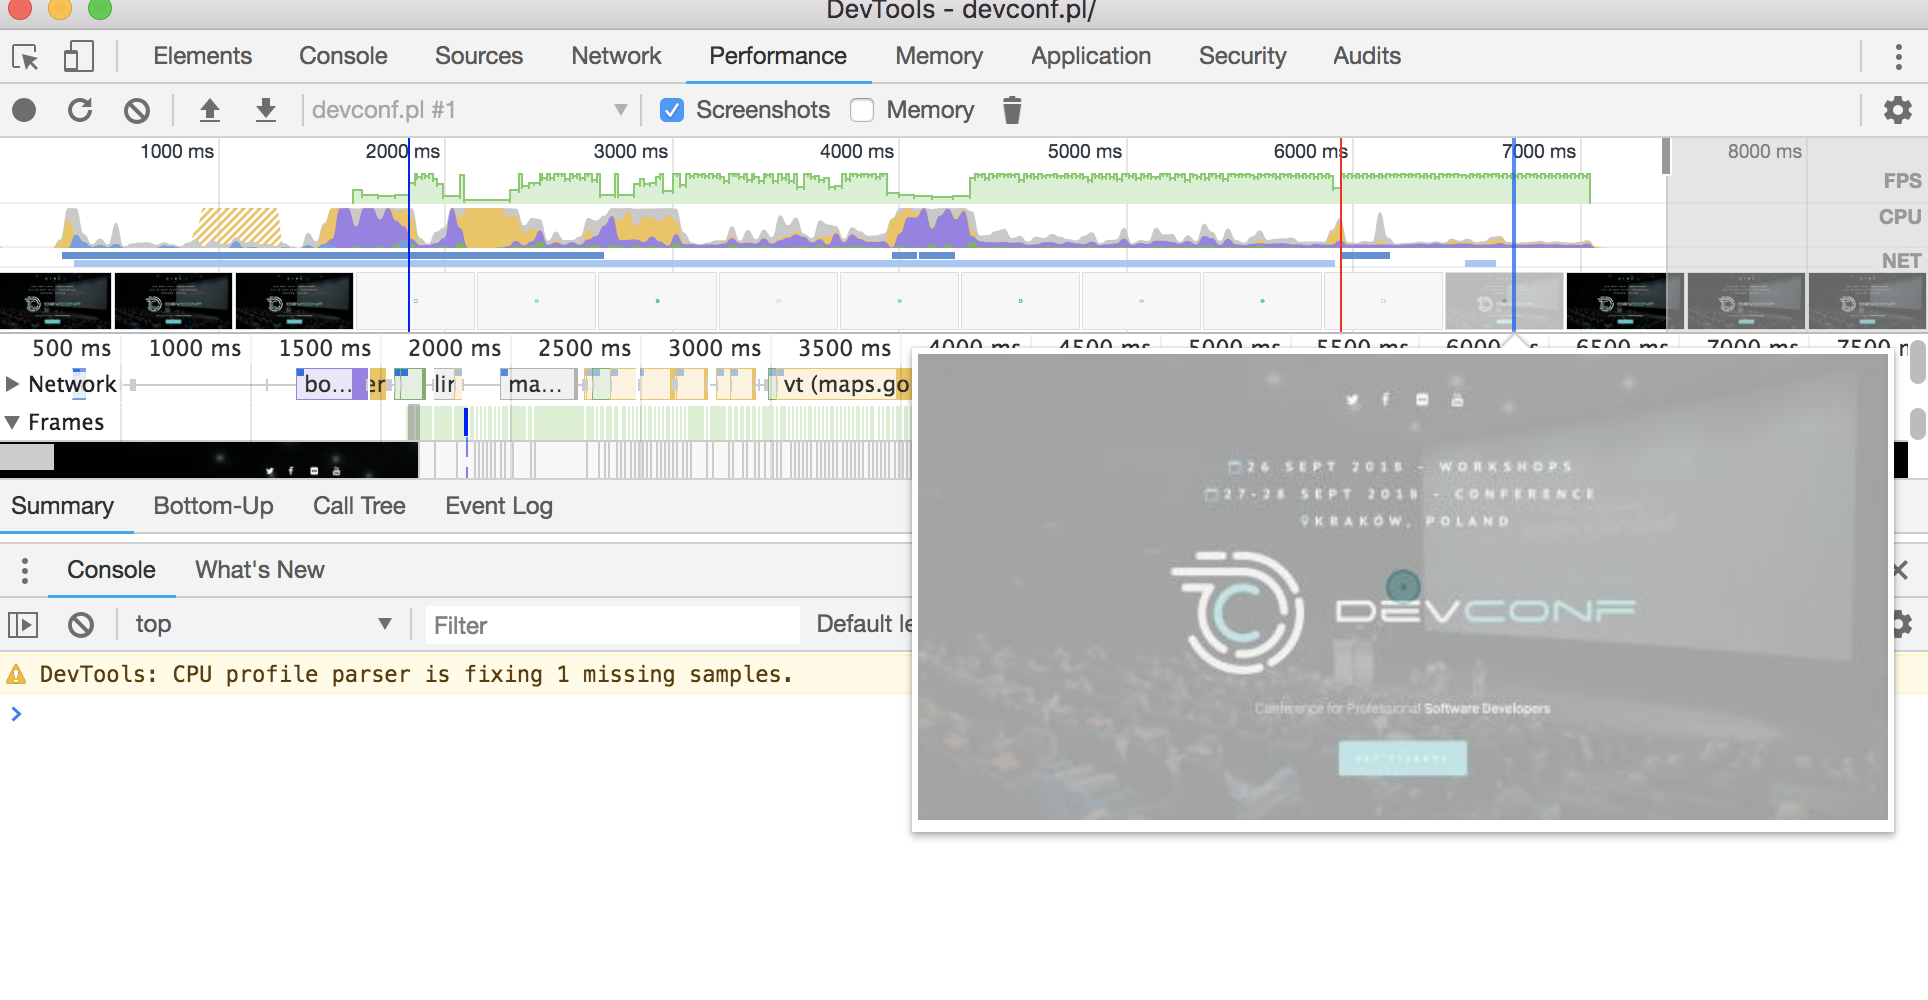Click the FPS chart overview
Viewport: 1928px width, 1000px height.
833,186
